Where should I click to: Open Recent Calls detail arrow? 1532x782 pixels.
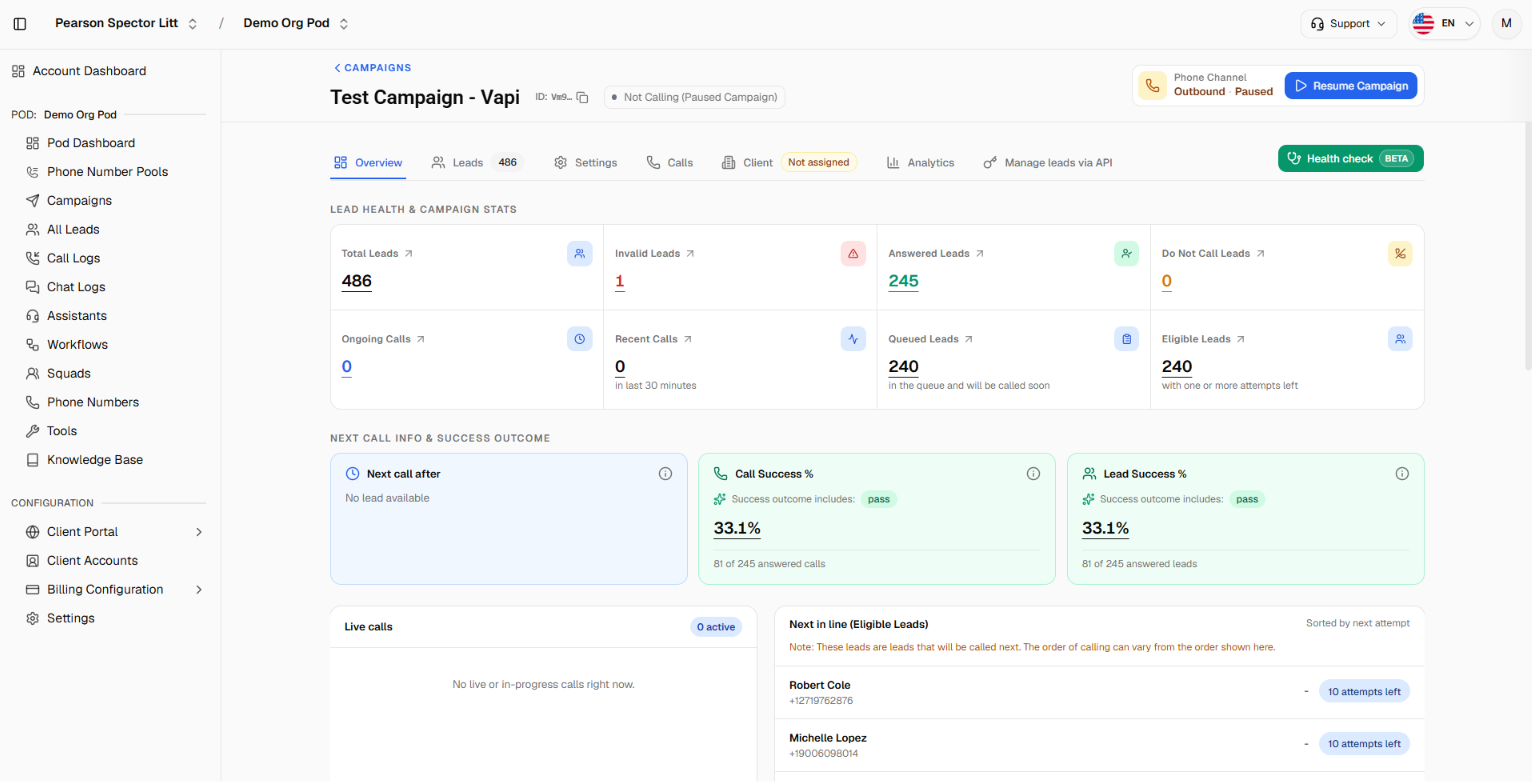687,339
